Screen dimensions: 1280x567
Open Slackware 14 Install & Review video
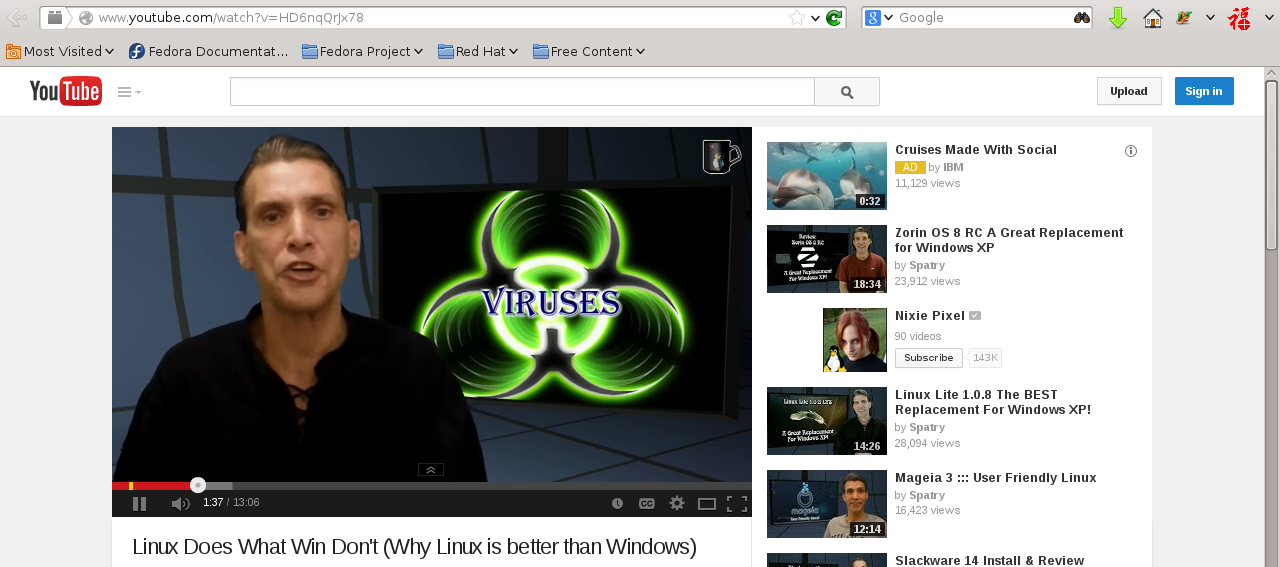(989, 561)
